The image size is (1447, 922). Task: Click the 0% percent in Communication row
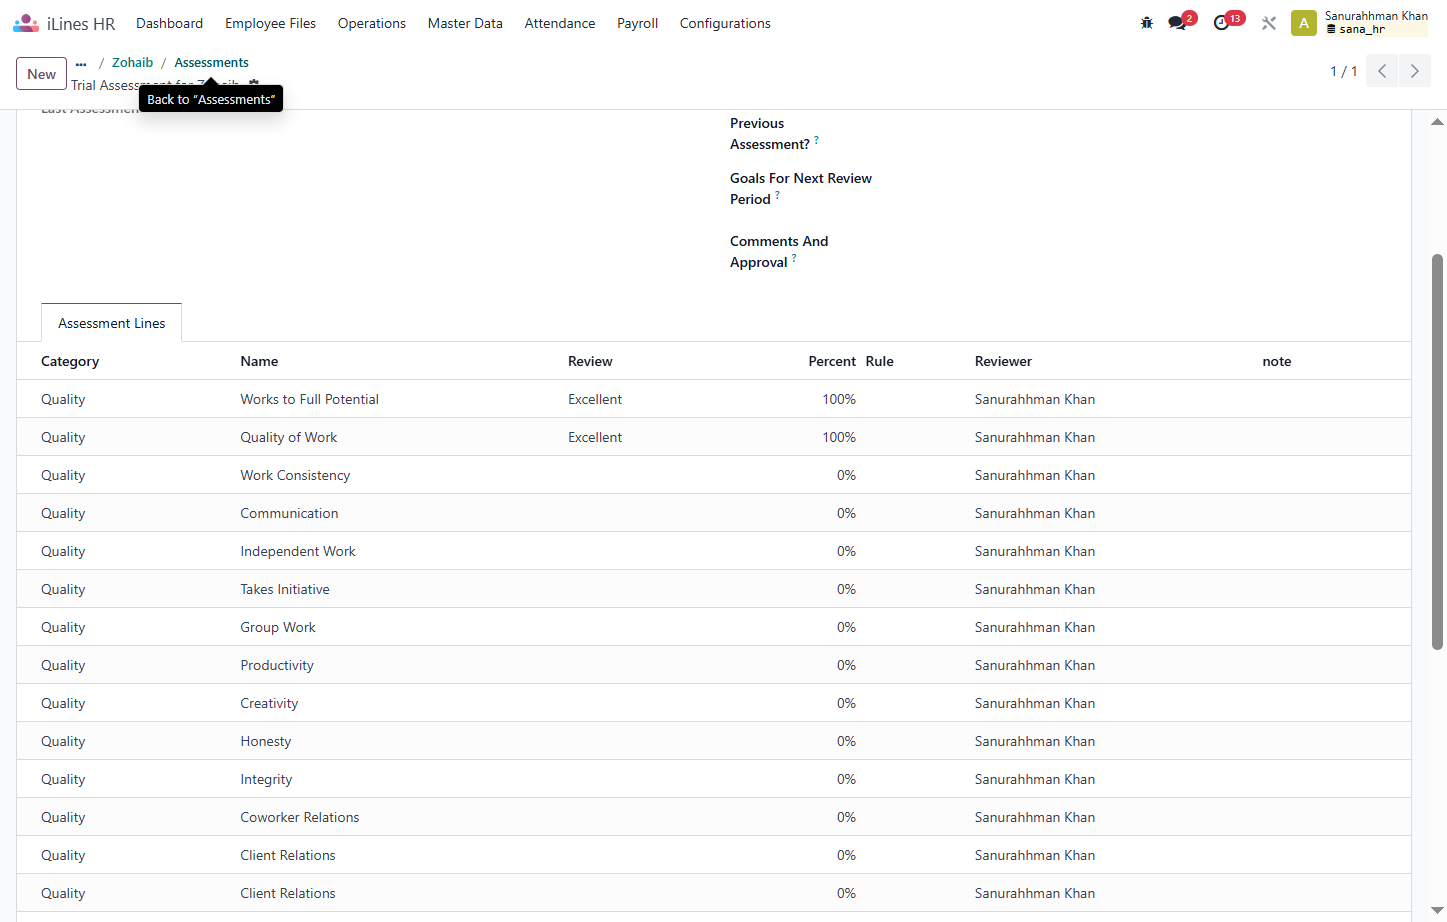tap(846, 513)
